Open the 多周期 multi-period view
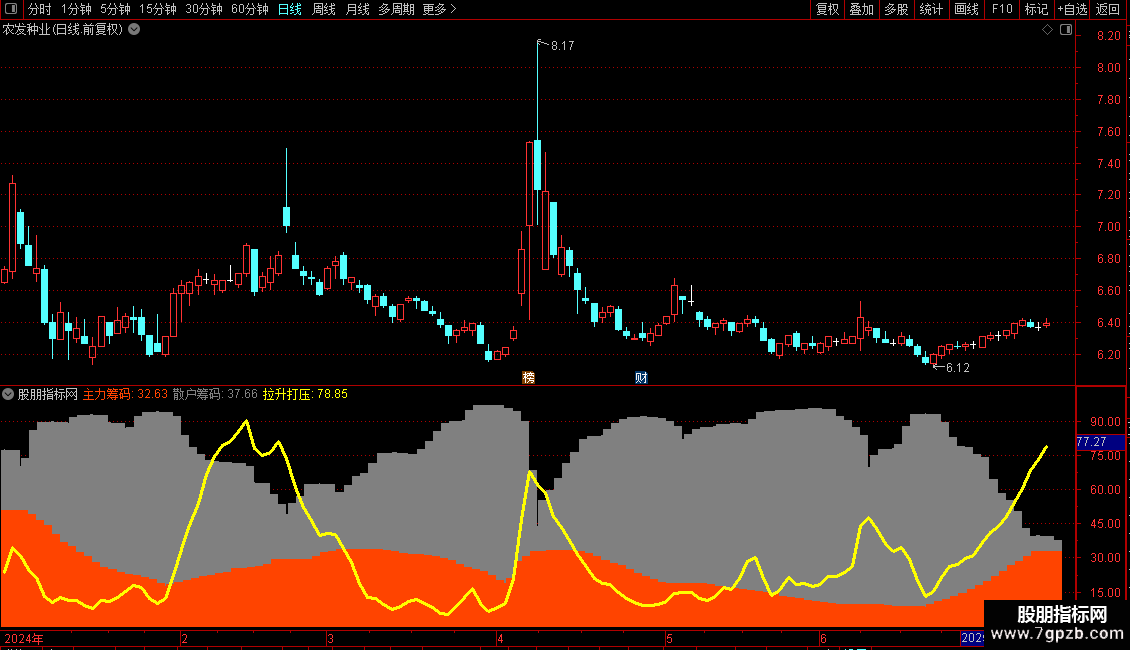The height and width of the screenshot is (650, 1130). 396,9
